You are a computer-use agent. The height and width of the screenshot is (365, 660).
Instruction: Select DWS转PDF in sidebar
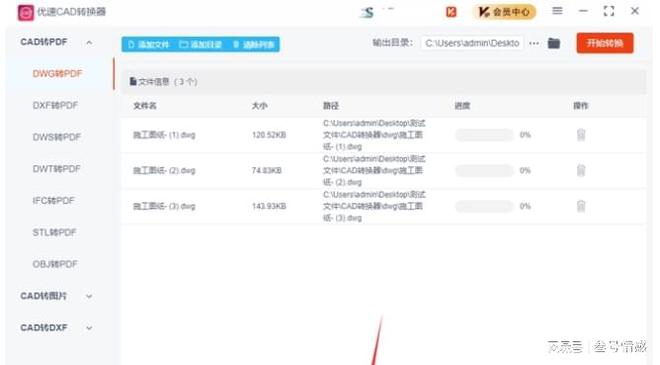click(56, 137)
